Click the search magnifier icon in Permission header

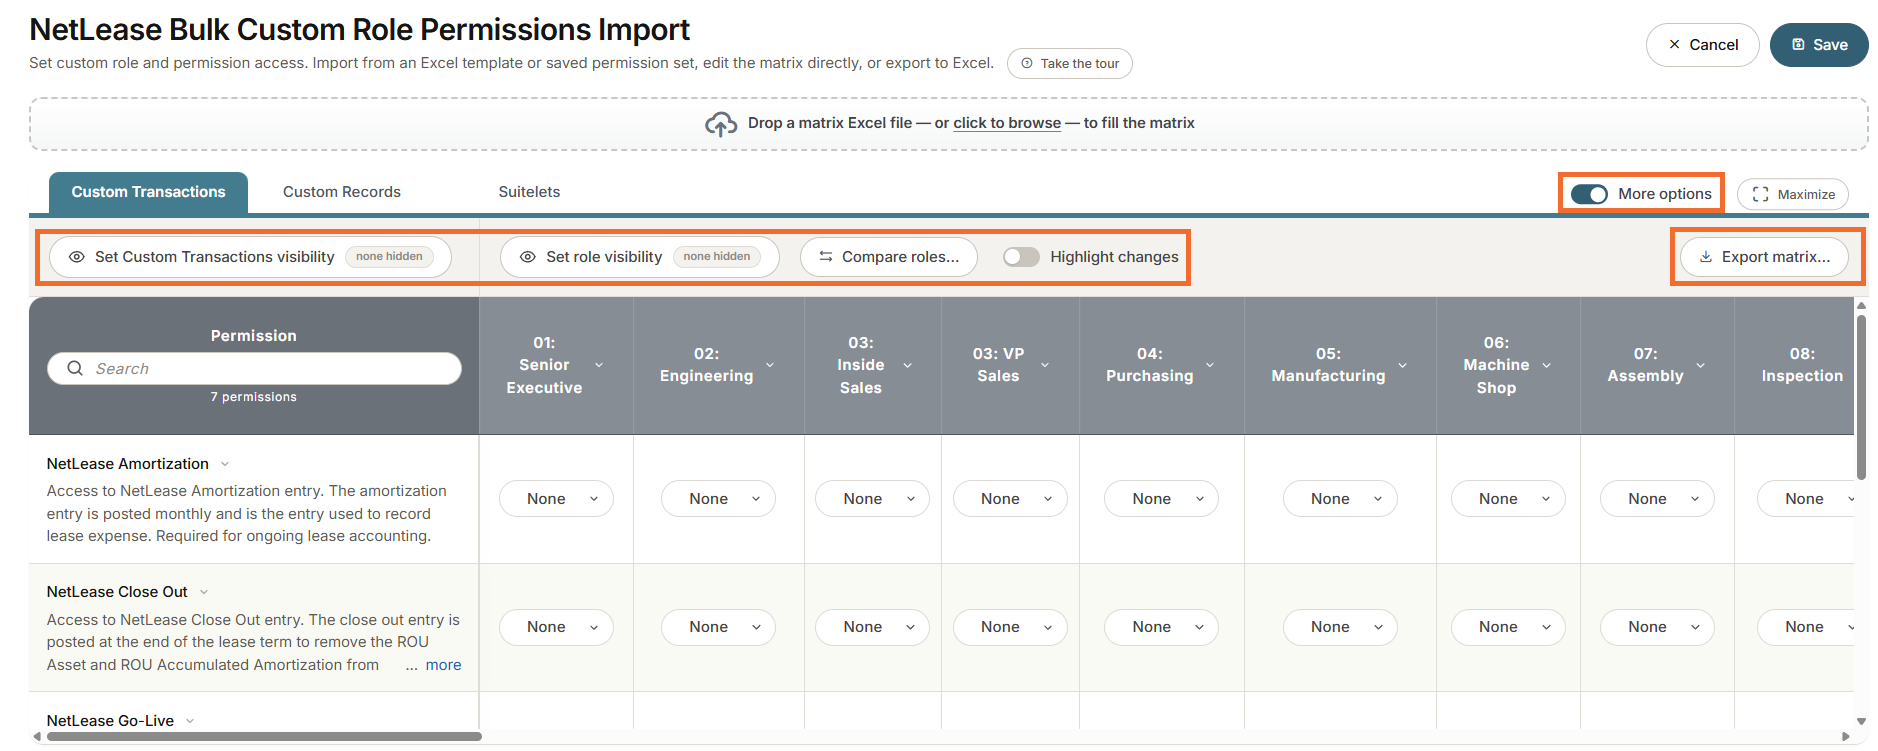pyautogui.click(x=75, y=368)
